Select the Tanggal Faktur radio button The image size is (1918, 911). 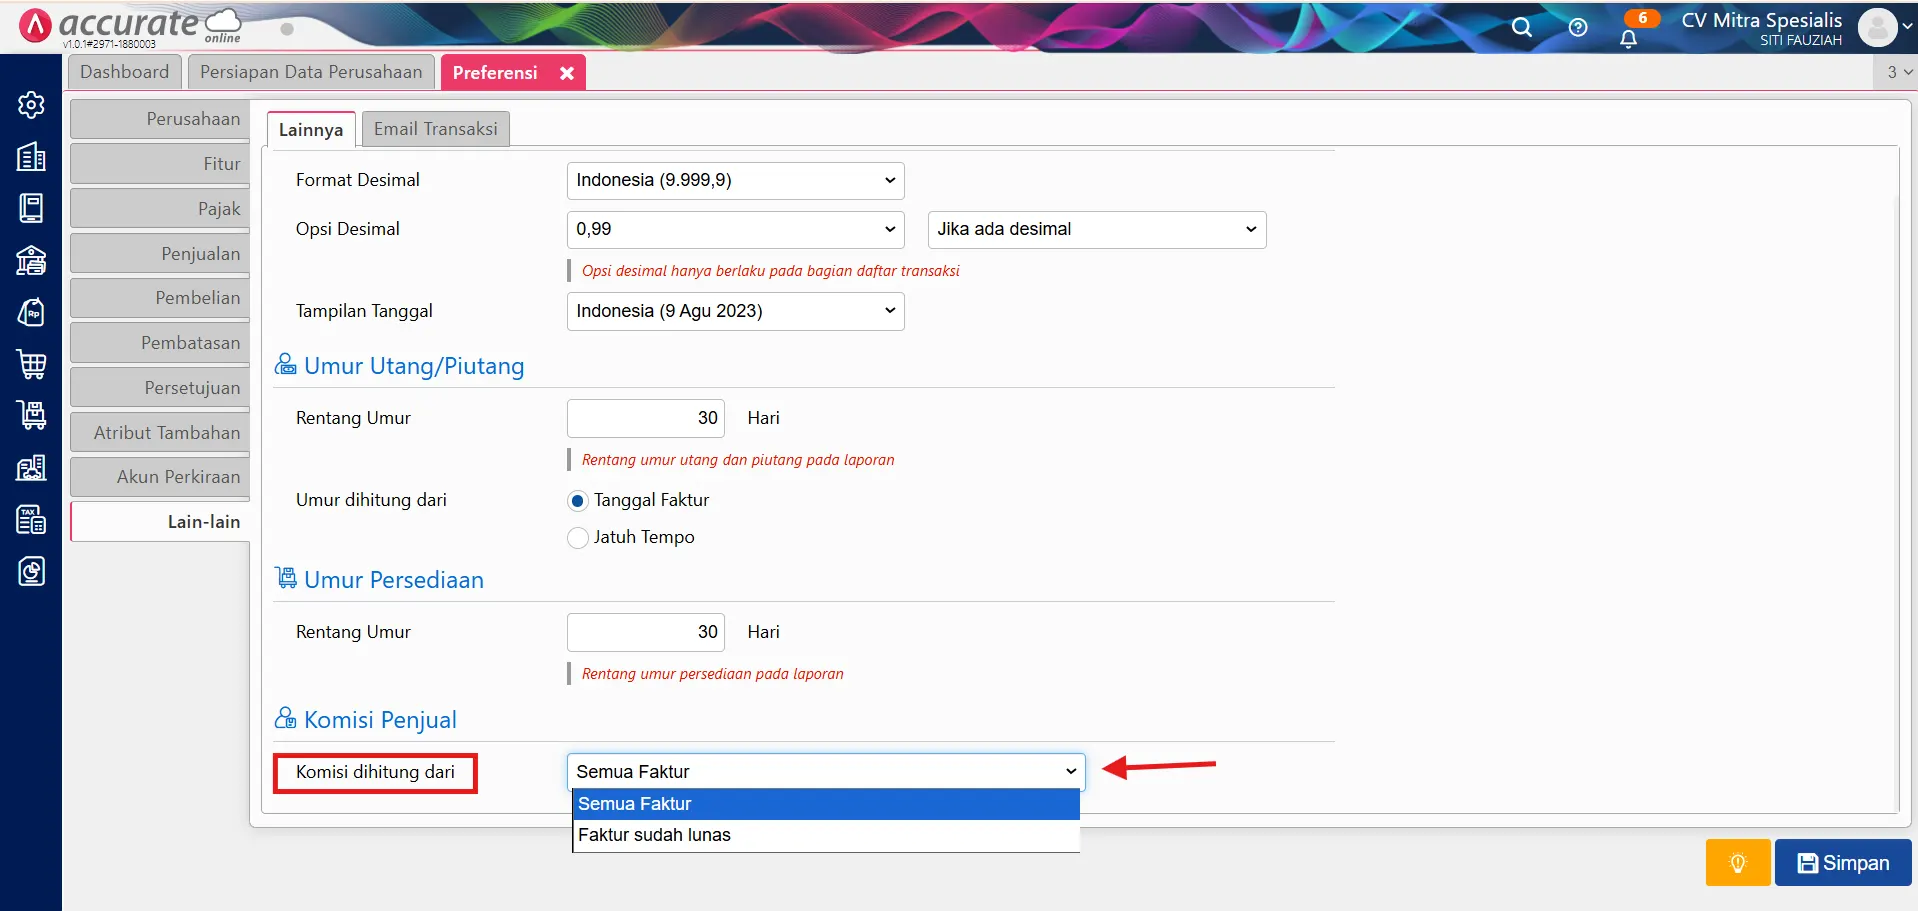(x=578, y=501)
